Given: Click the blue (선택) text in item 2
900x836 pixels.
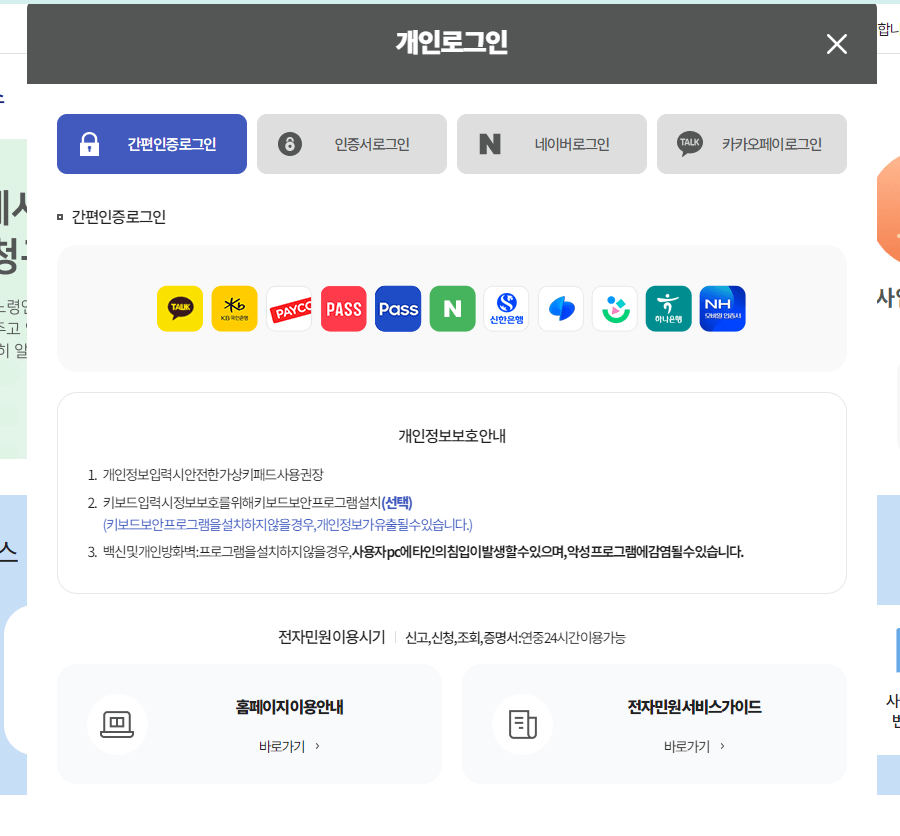Looking at the screenshot, I should [397, 503].
